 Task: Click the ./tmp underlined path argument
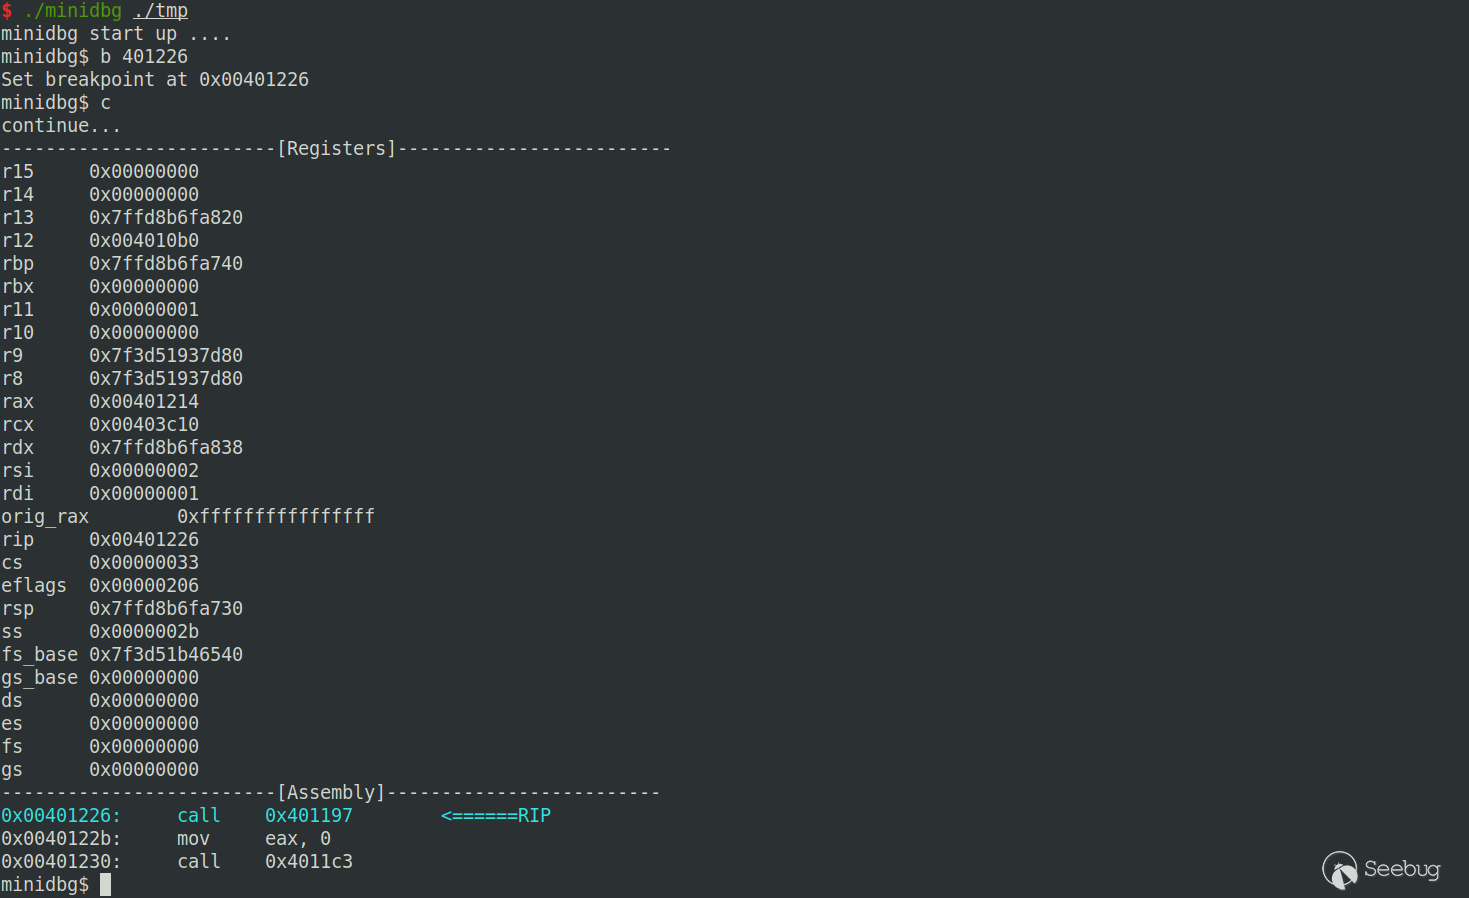(160, 11)
